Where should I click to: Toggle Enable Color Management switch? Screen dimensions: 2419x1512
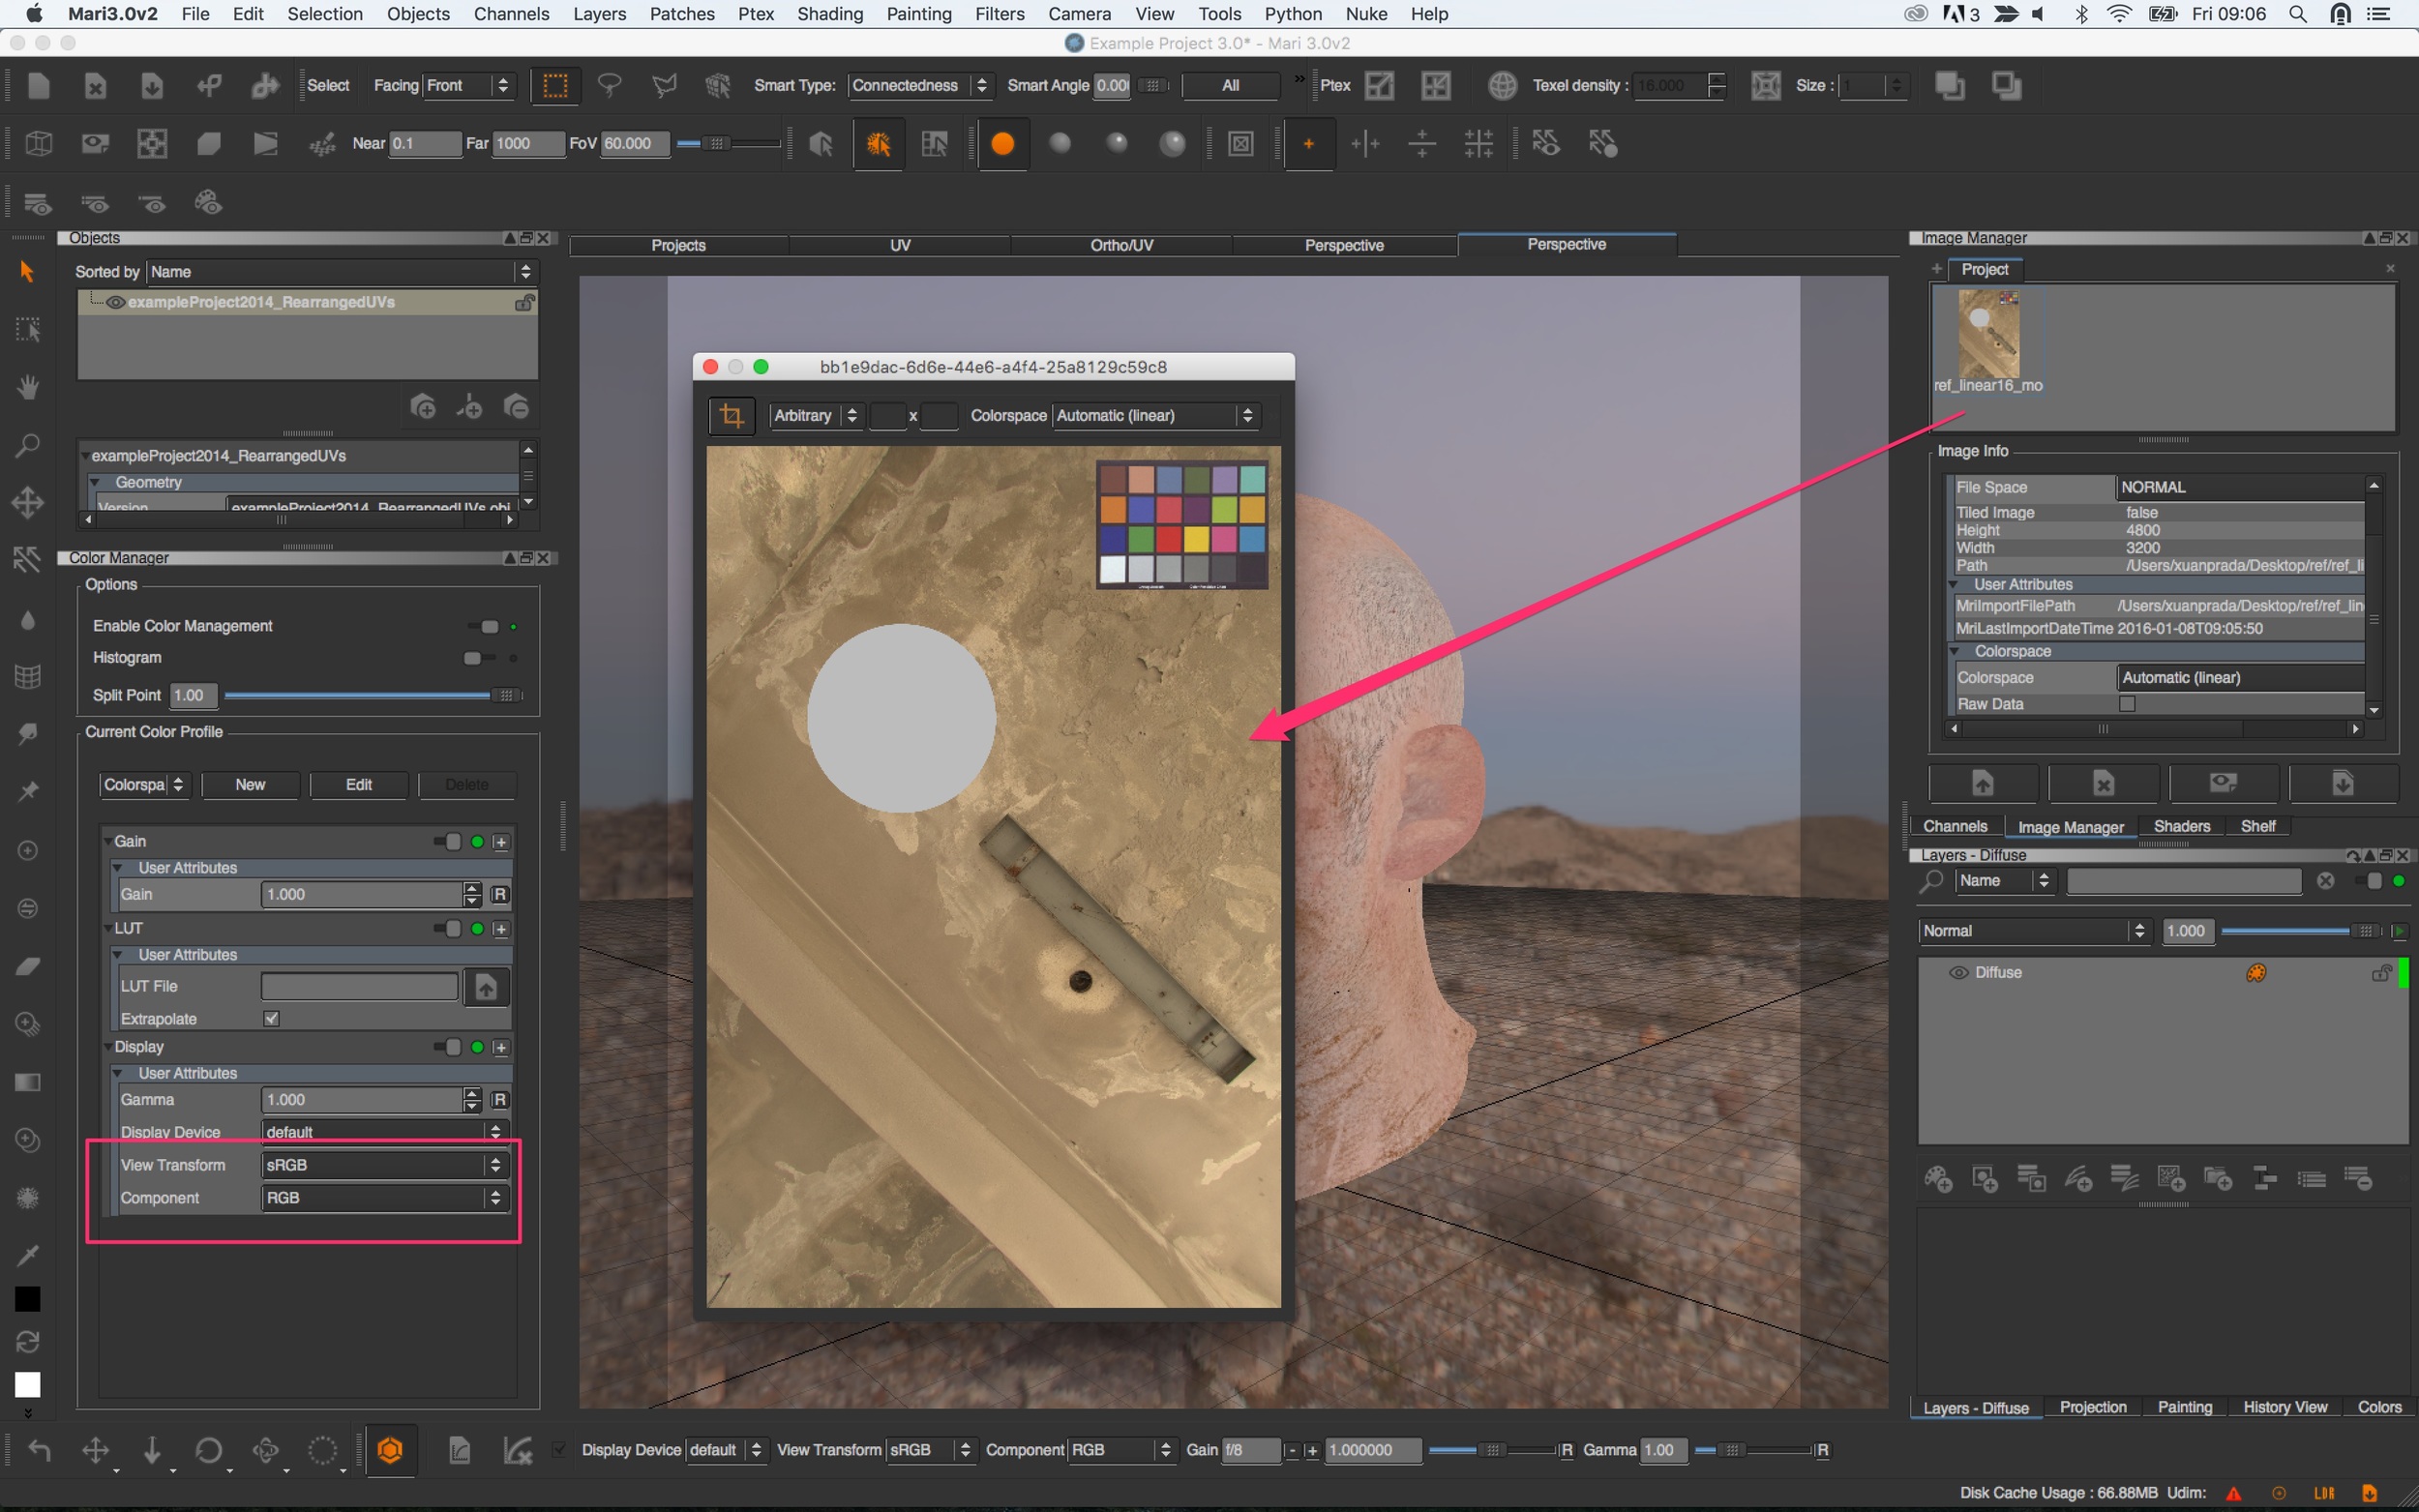[x=485, y=627]
